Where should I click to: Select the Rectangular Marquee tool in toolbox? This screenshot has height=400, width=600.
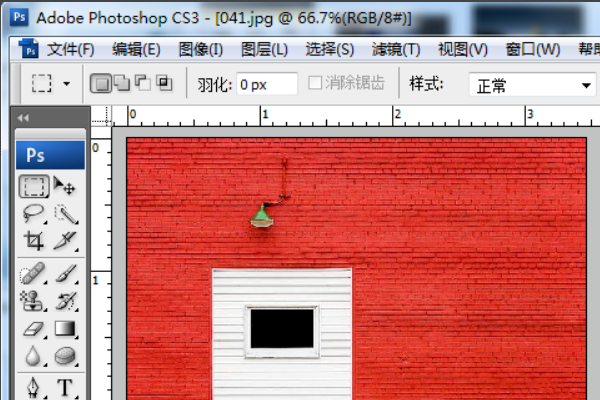click(34, 186)
